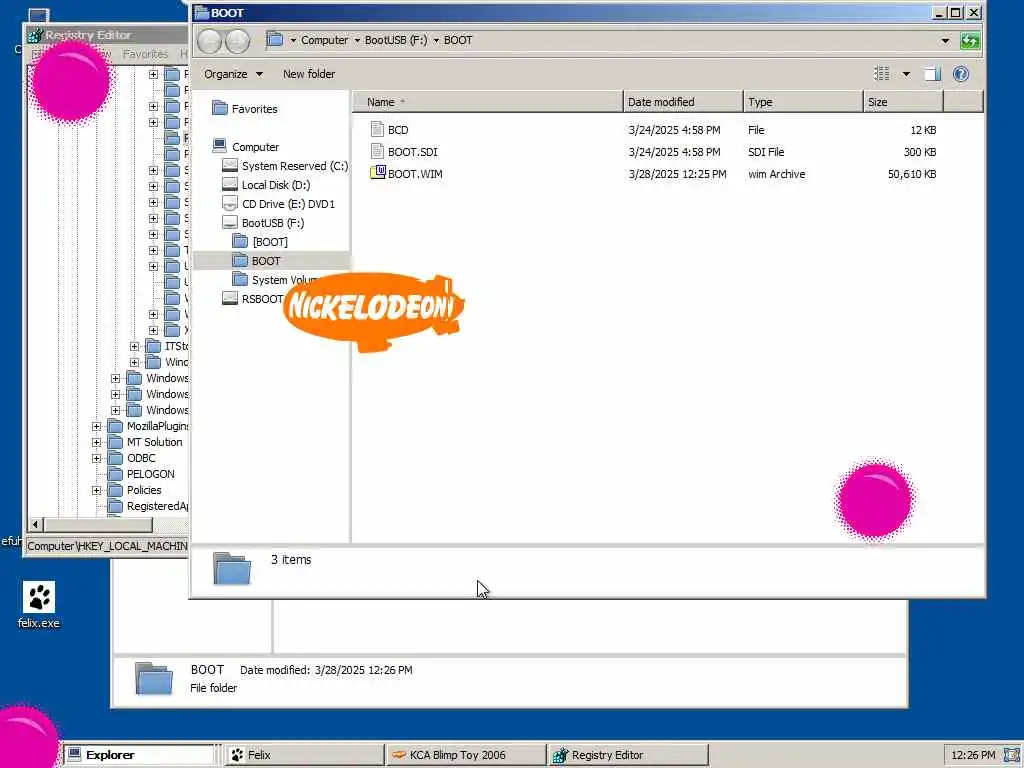Image resolution: width=1024 pixels, height=768 pixels.
Task: Click the Favorites menu in Registry Editor
Action: 145,54
